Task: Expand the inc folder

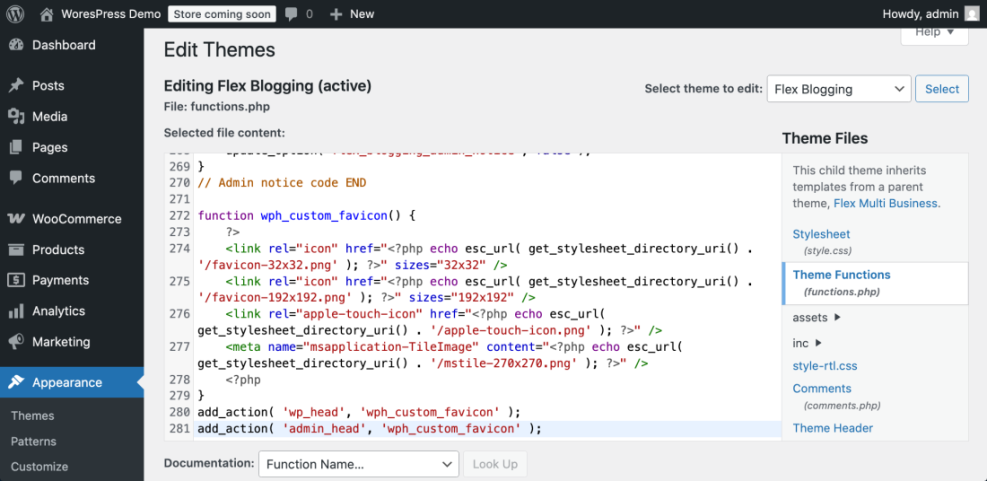Action: (807, 343)
